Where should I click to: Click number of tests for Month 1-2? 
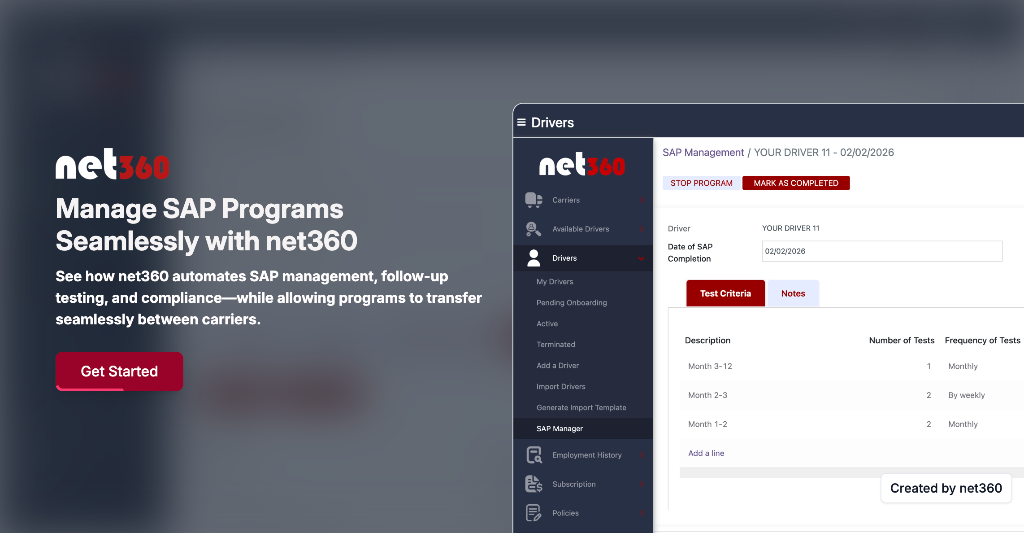929,424
